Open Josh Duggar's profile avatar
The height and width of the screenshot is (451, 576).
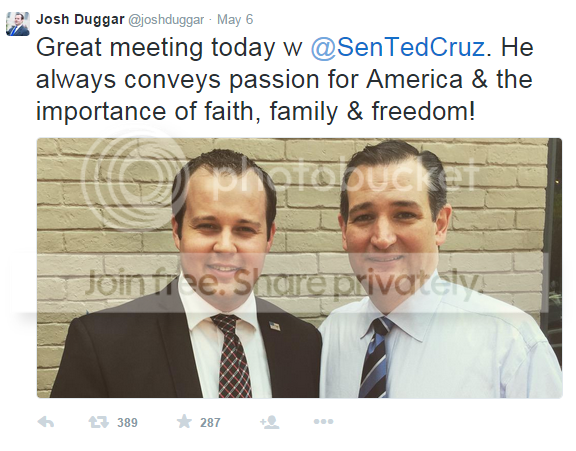(18, 24)
